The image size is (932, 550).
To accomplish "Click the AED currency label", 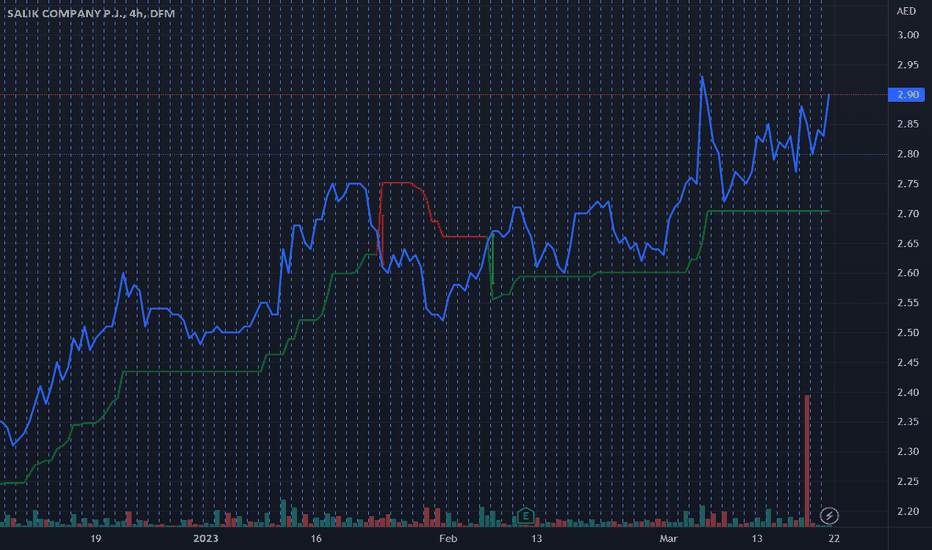I will coord(906,11).
